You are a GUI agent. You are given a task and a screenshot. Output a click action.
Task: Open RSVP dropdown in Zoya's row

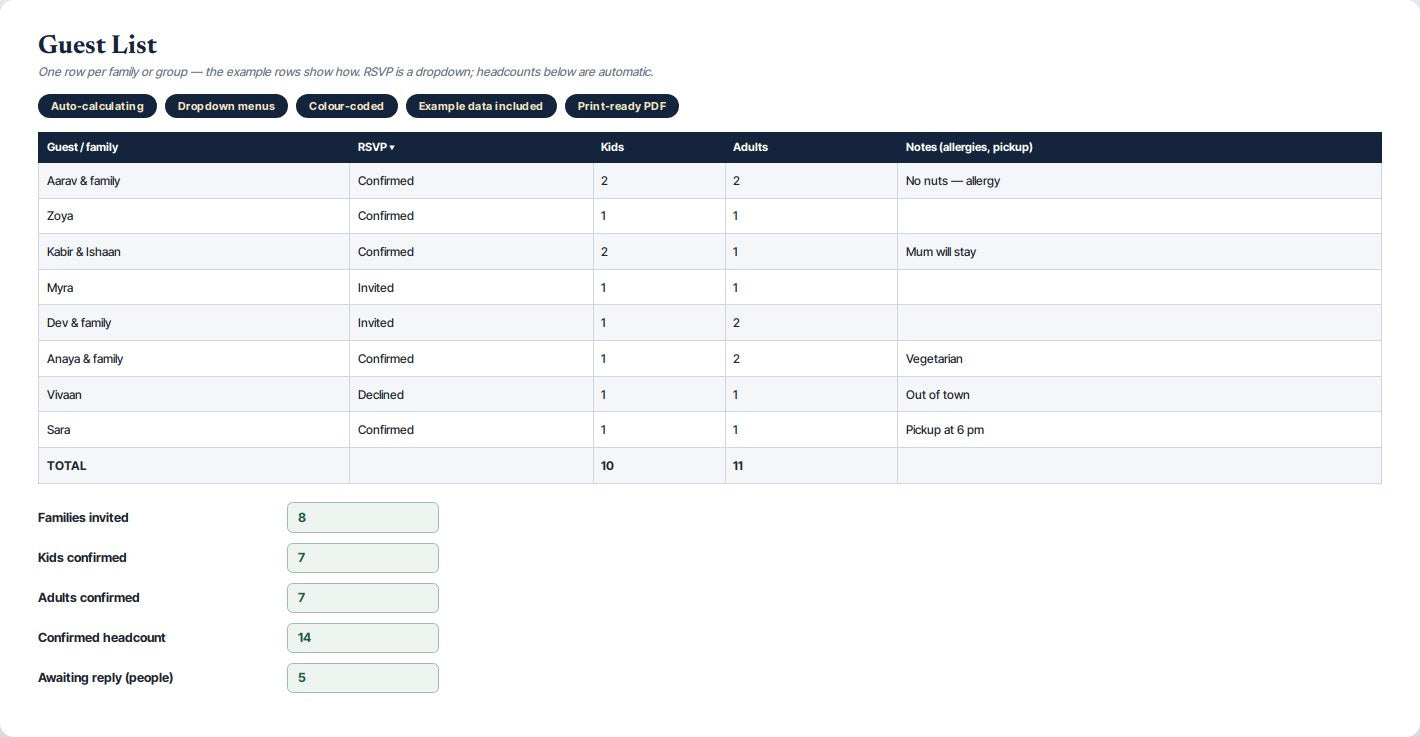471,216
